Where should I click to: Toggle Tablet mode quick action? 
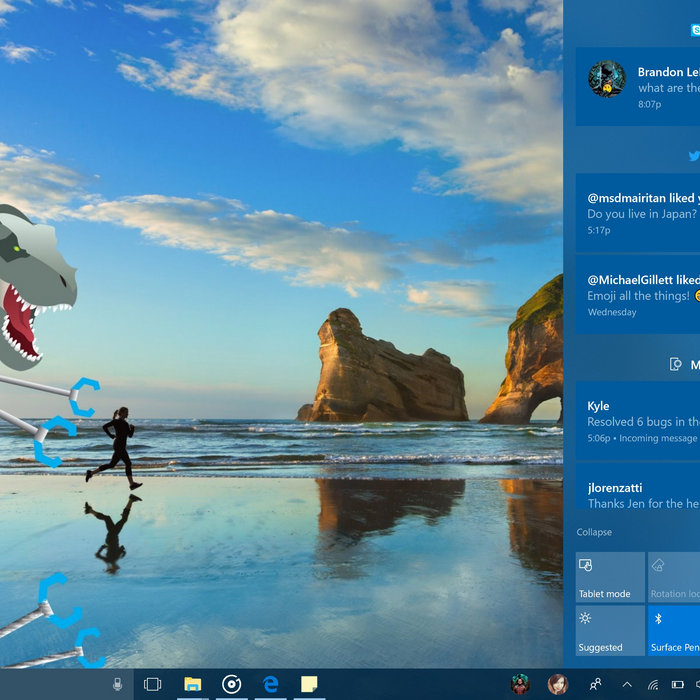tap(610, 578)
